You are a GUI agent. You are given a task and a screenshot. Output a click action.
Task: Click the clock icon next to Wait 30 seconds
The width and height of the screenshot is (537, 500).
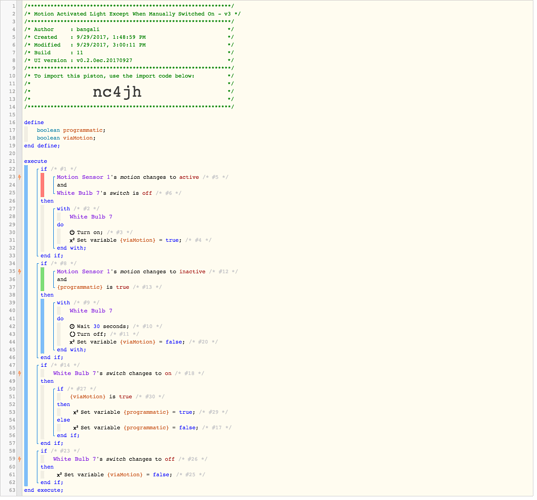click(x=72, y=326)
